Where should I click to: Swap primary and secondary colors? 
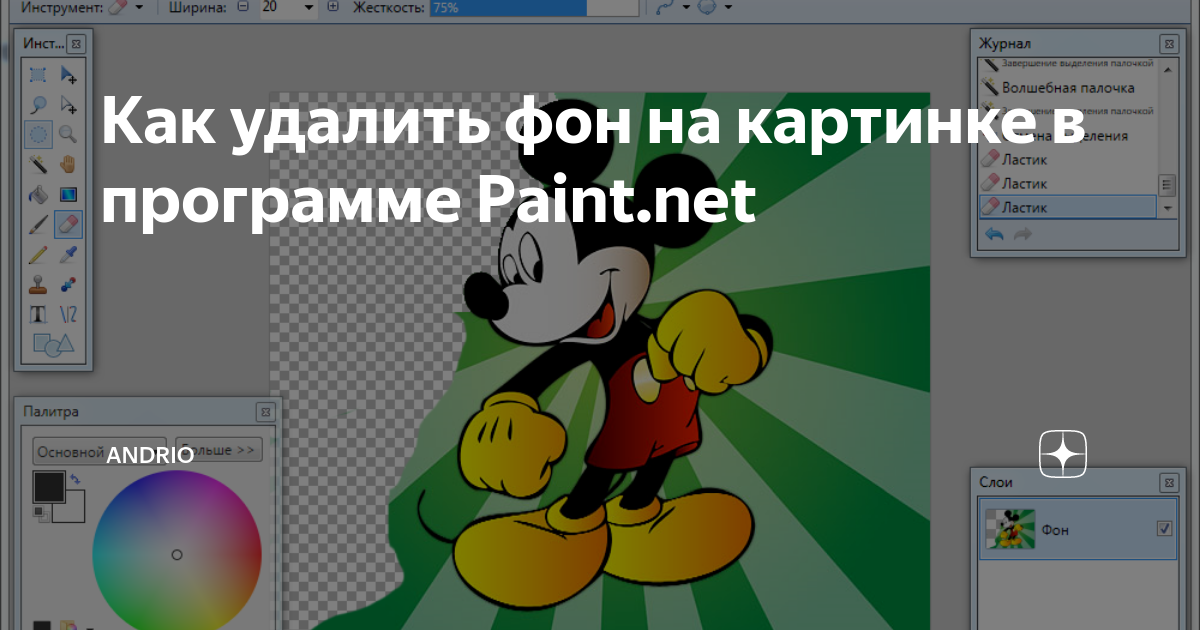point(75,480)
